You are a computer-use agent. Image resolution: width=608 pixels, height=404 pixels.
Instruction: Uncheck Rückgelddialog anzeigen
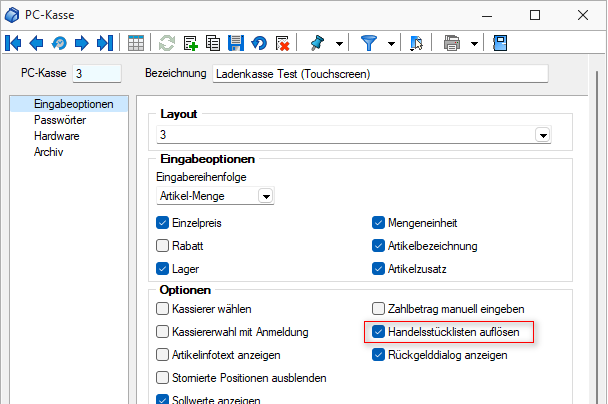click(x=378, y=354)
